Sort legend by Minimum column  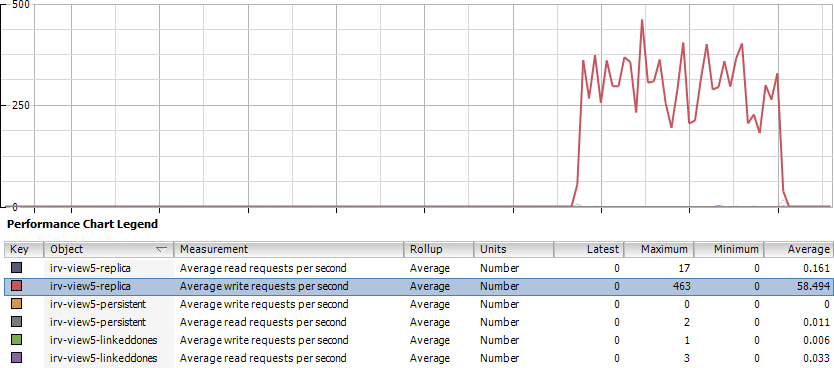(729, 249)
